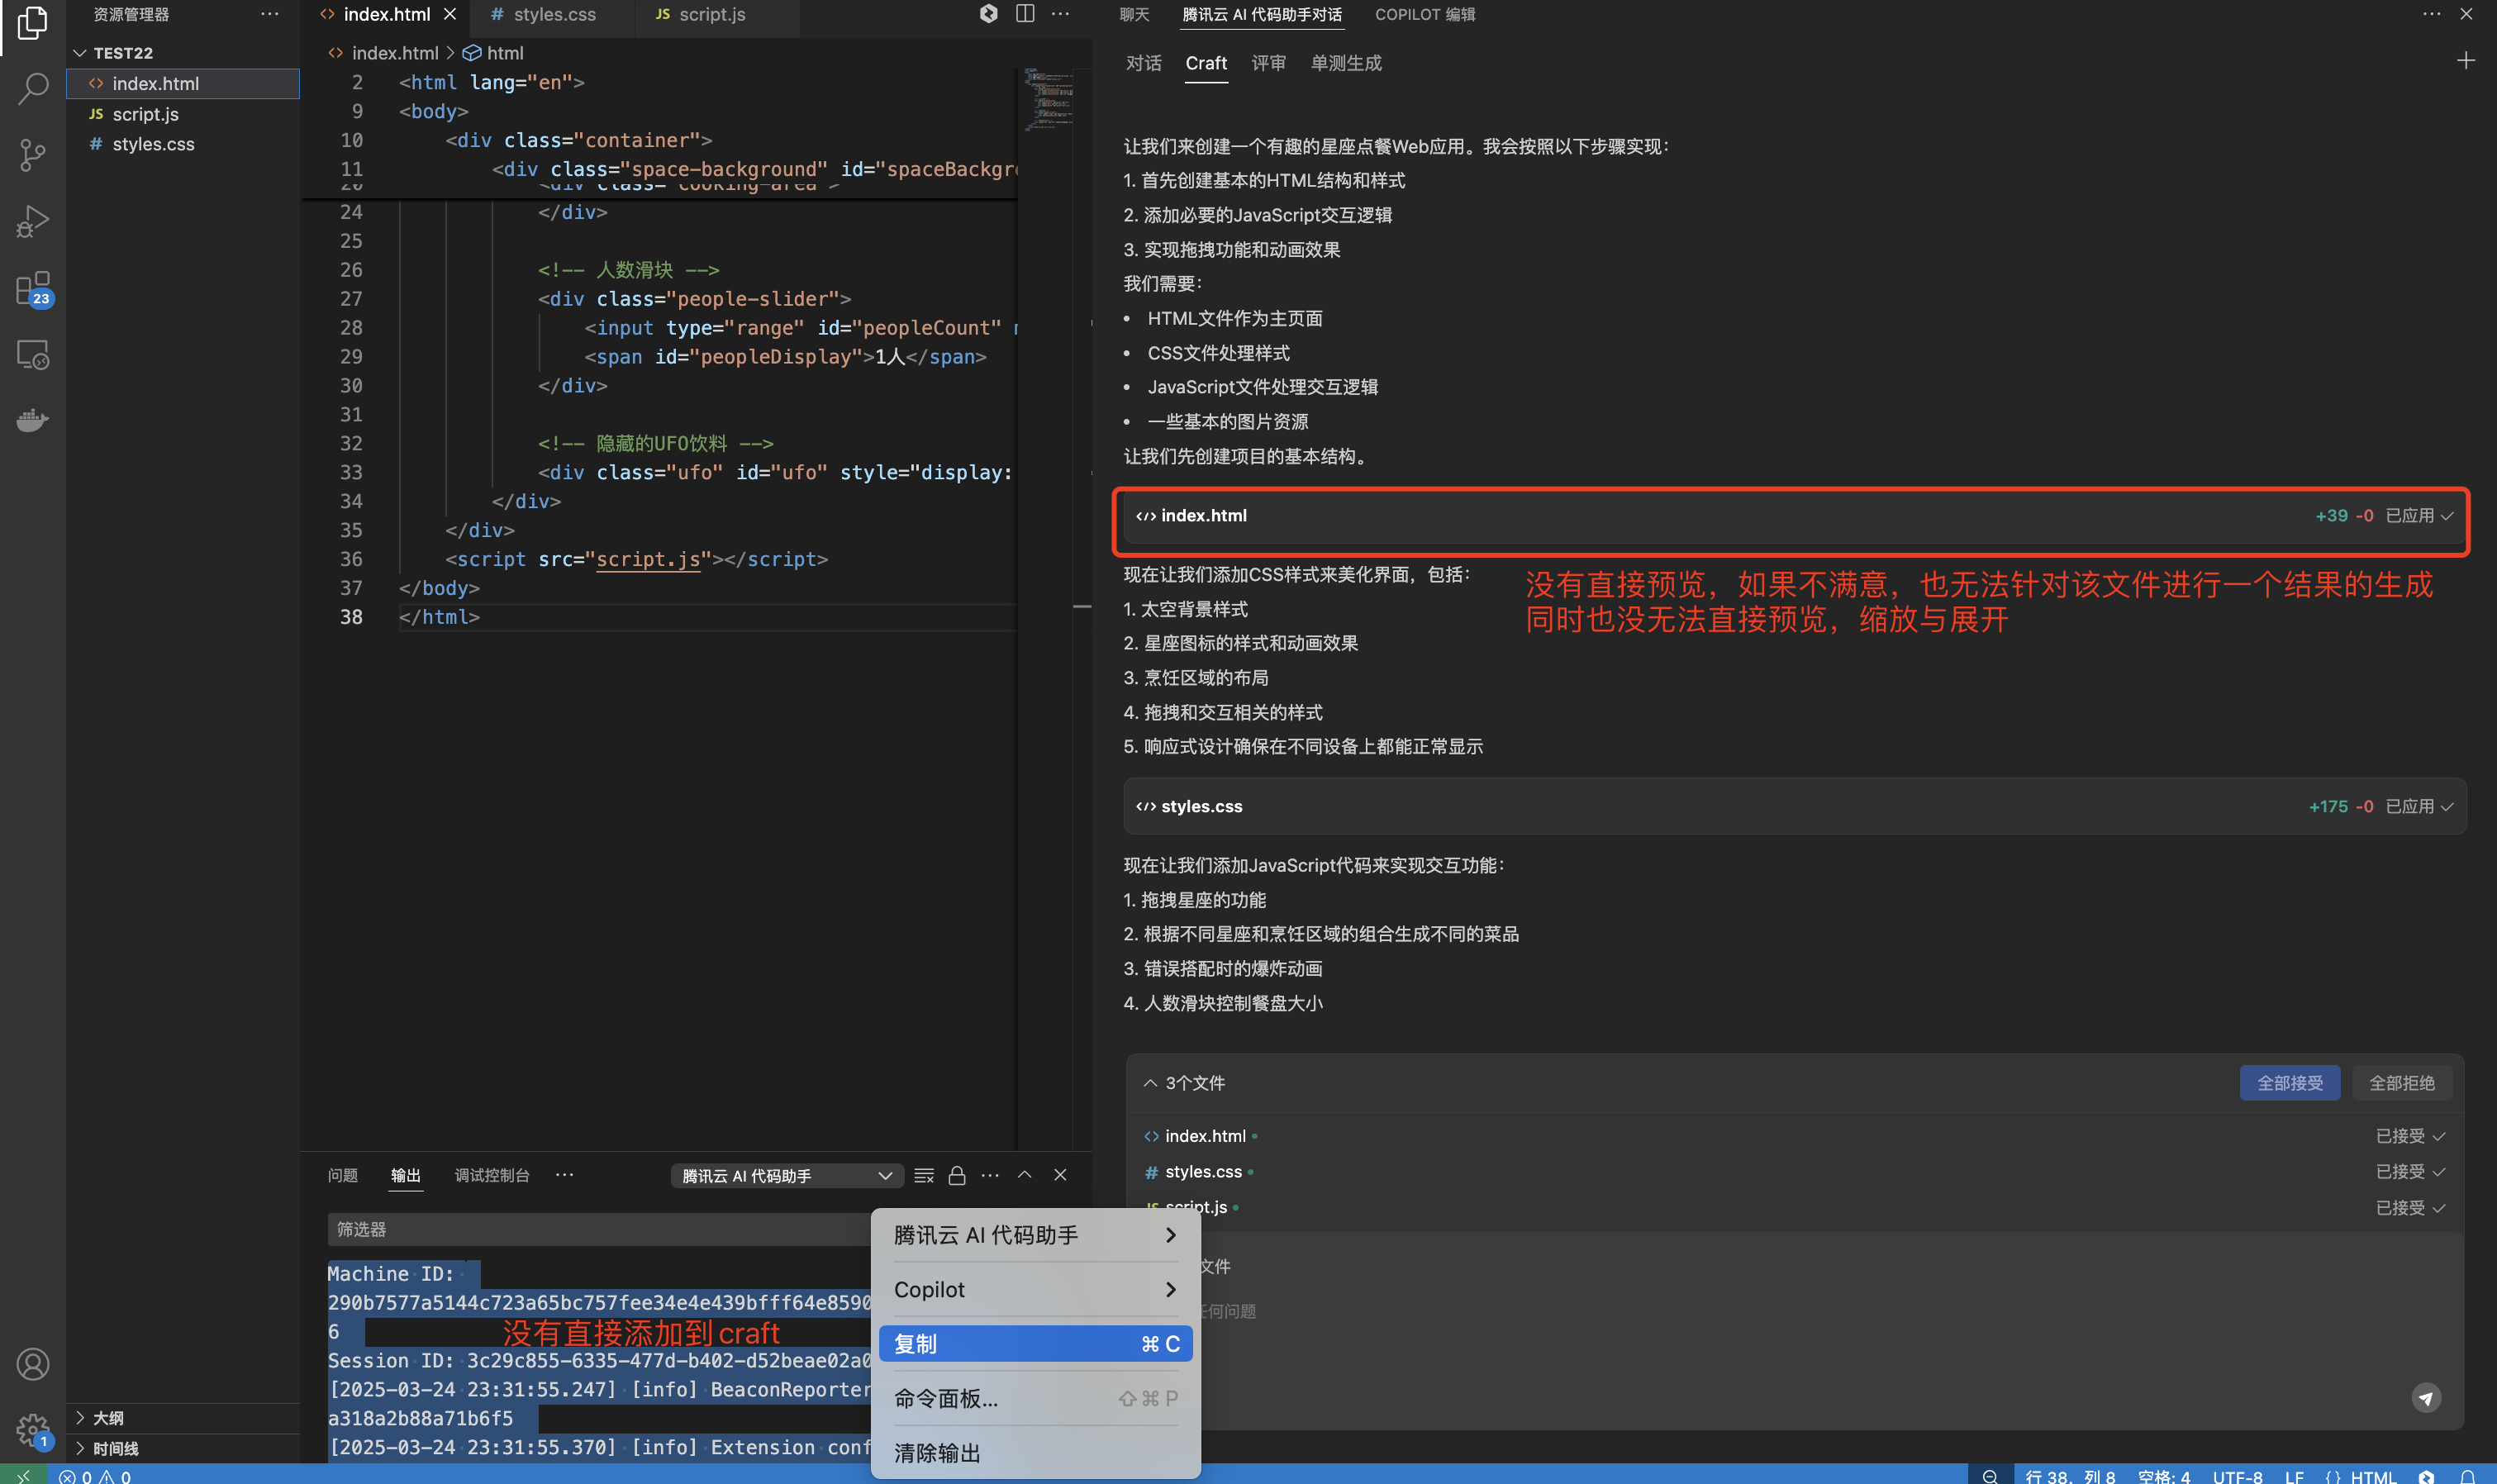Switch to the styles.css editor tab
Screen dimensions: 2497x1484
pos(554,14)
